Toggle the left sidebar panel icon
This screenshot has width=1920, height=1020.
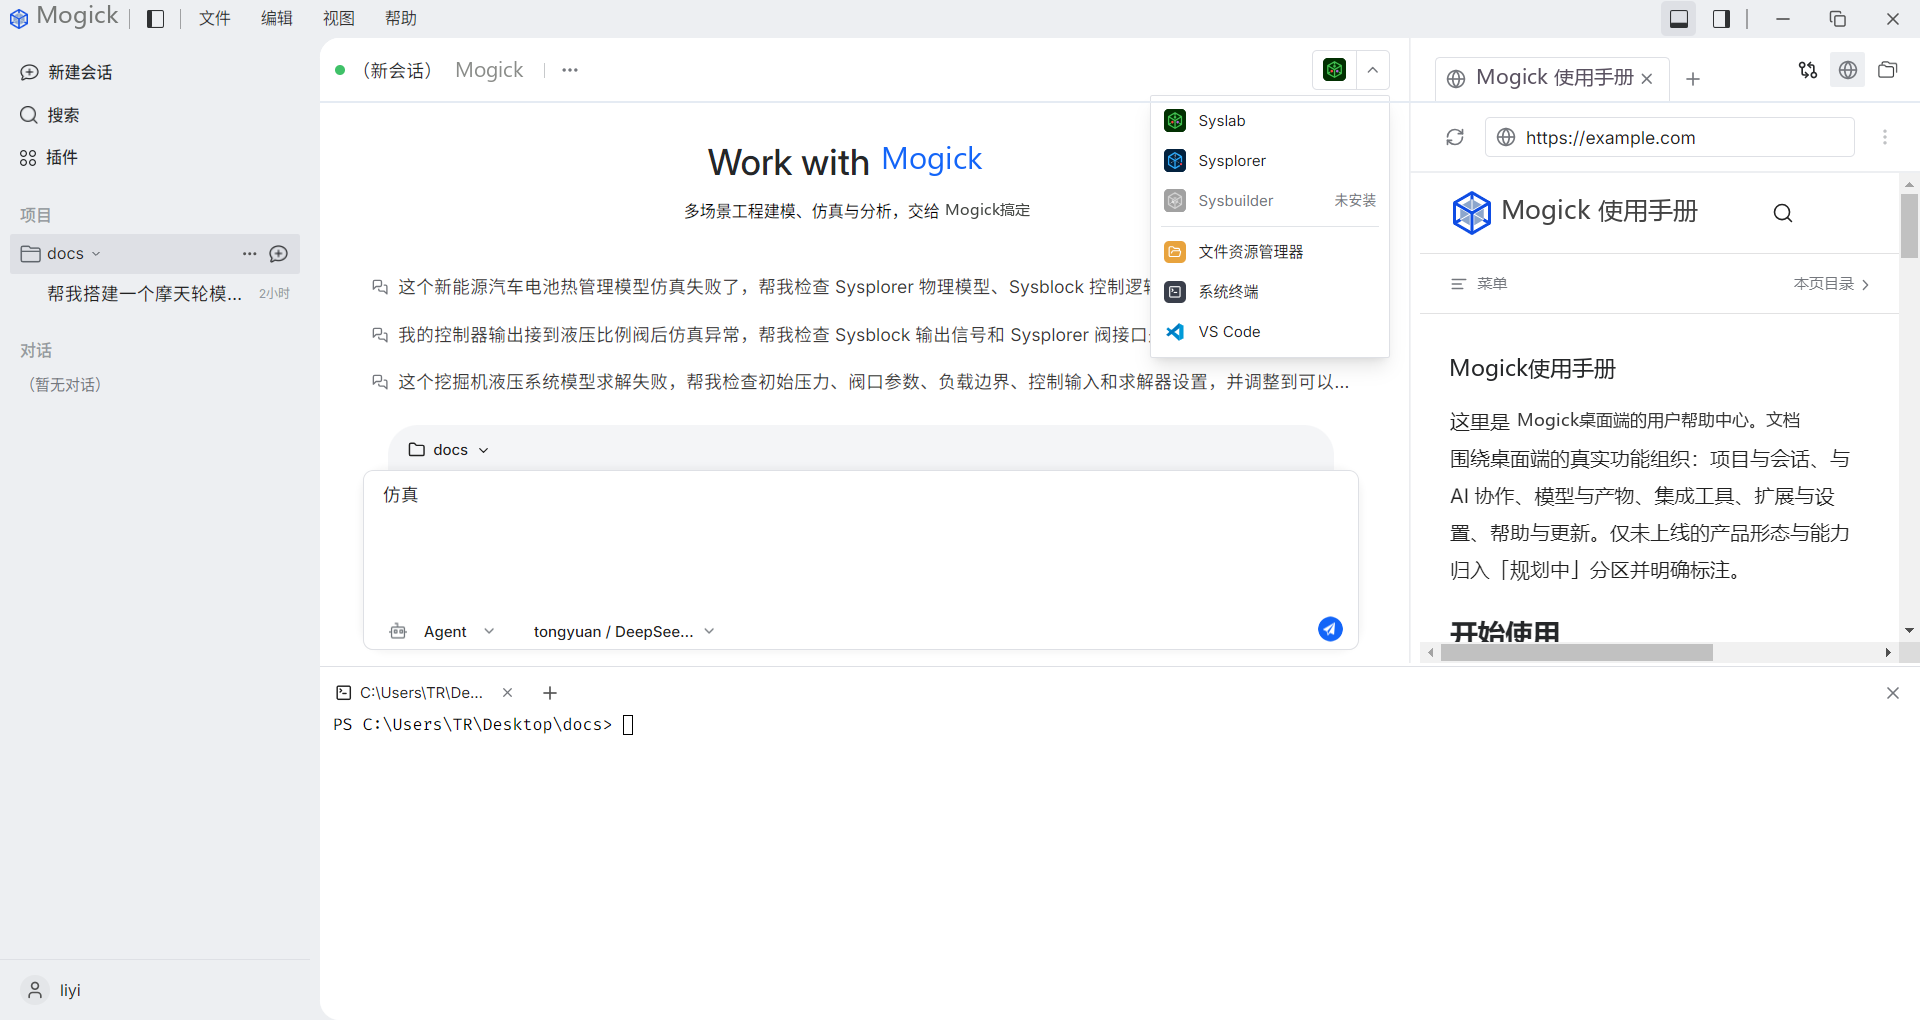click(155, 19)
